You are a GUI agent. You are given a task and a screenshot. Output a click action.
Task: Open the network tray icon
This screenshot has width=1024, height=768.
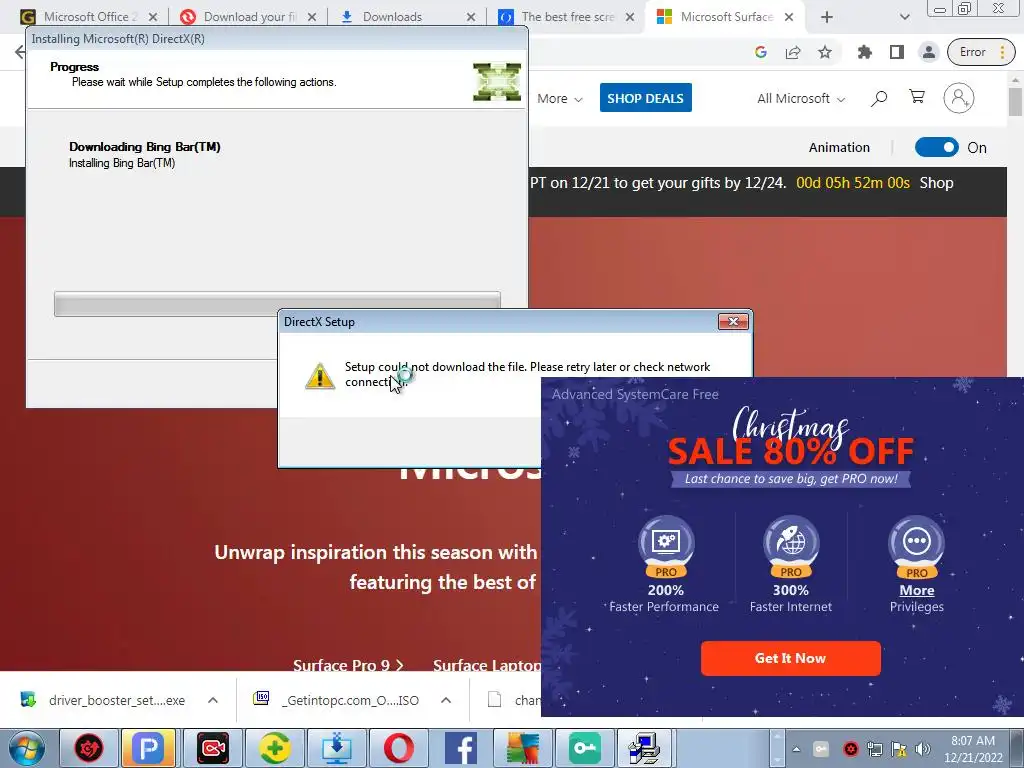[874, 749]
